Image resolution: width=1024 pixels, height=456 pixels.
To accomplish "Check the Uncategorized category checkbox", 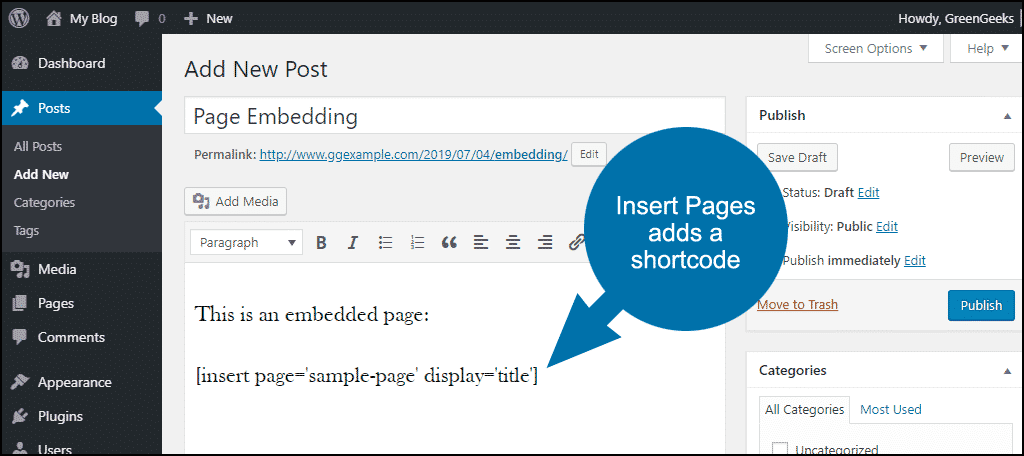I will (780, 449).
